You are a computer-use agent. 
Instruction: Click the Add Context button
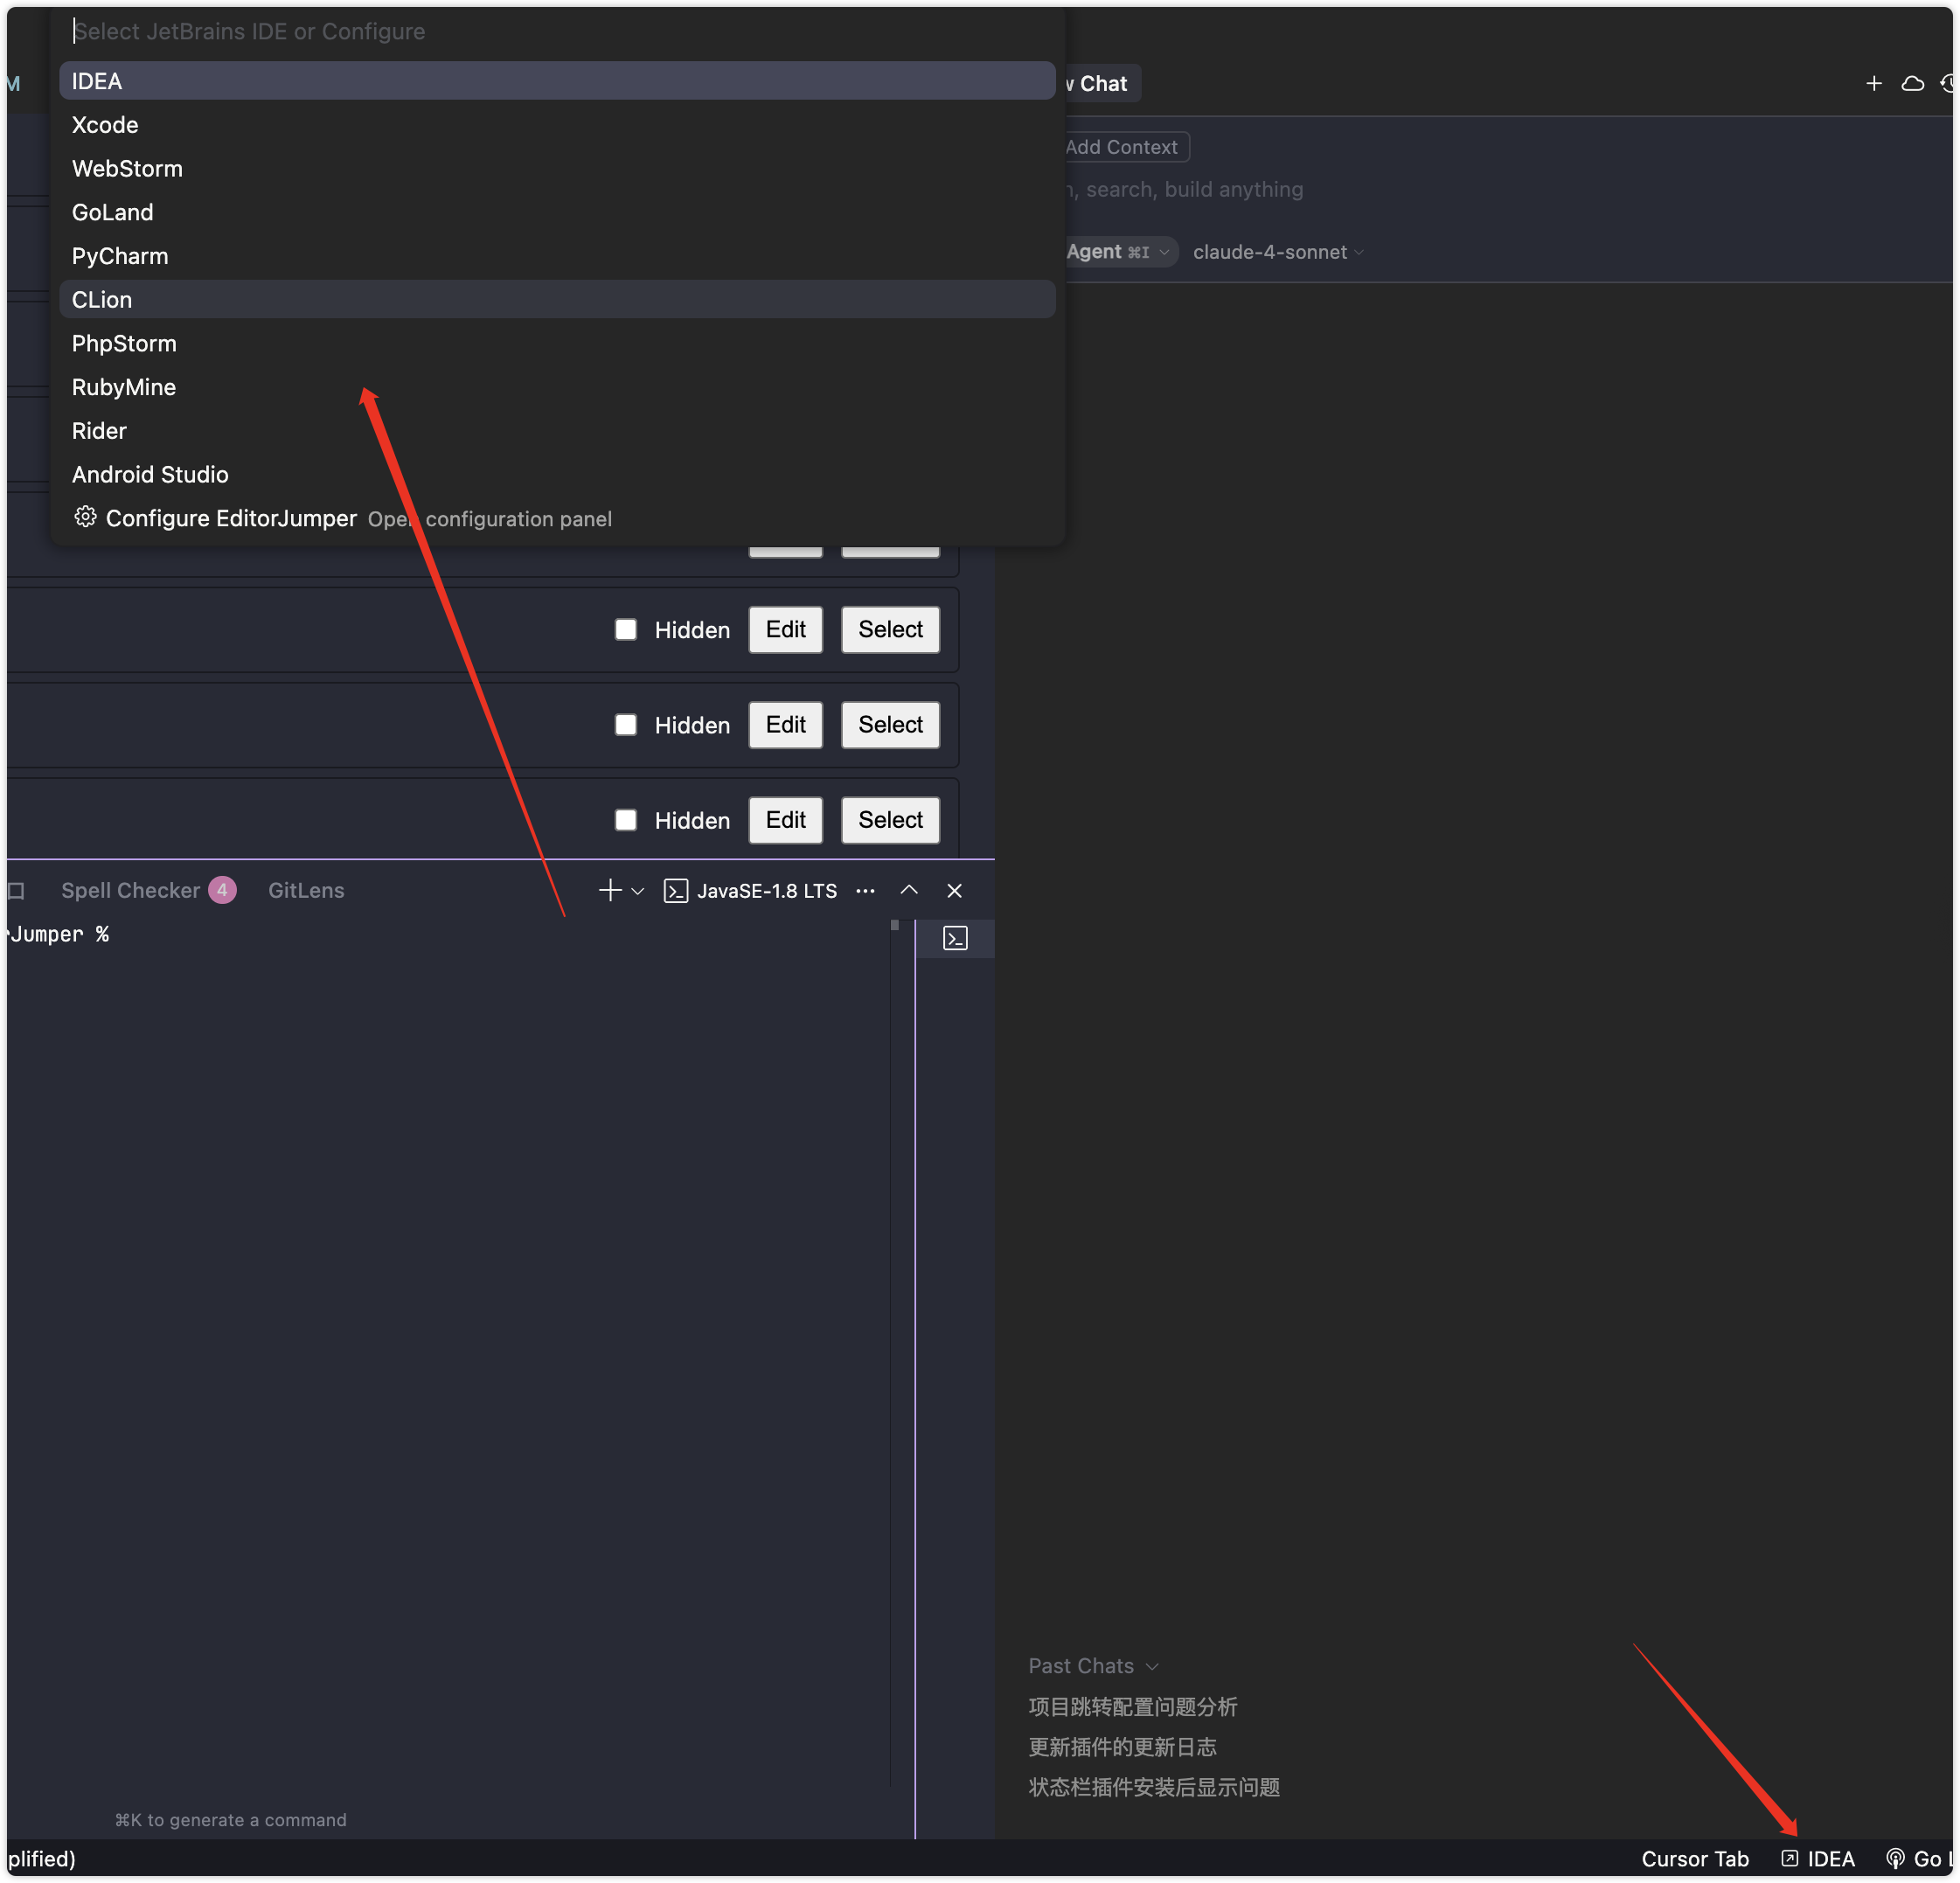click(1122, 147)
